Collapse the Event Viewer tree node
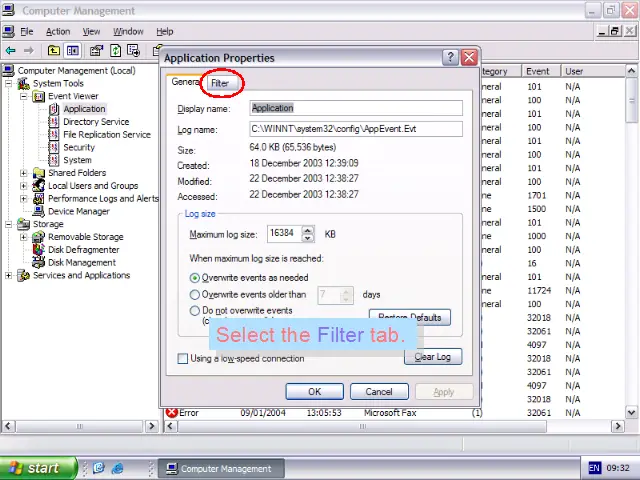Screen dimensions: 640x480 (x=24, y=96)
